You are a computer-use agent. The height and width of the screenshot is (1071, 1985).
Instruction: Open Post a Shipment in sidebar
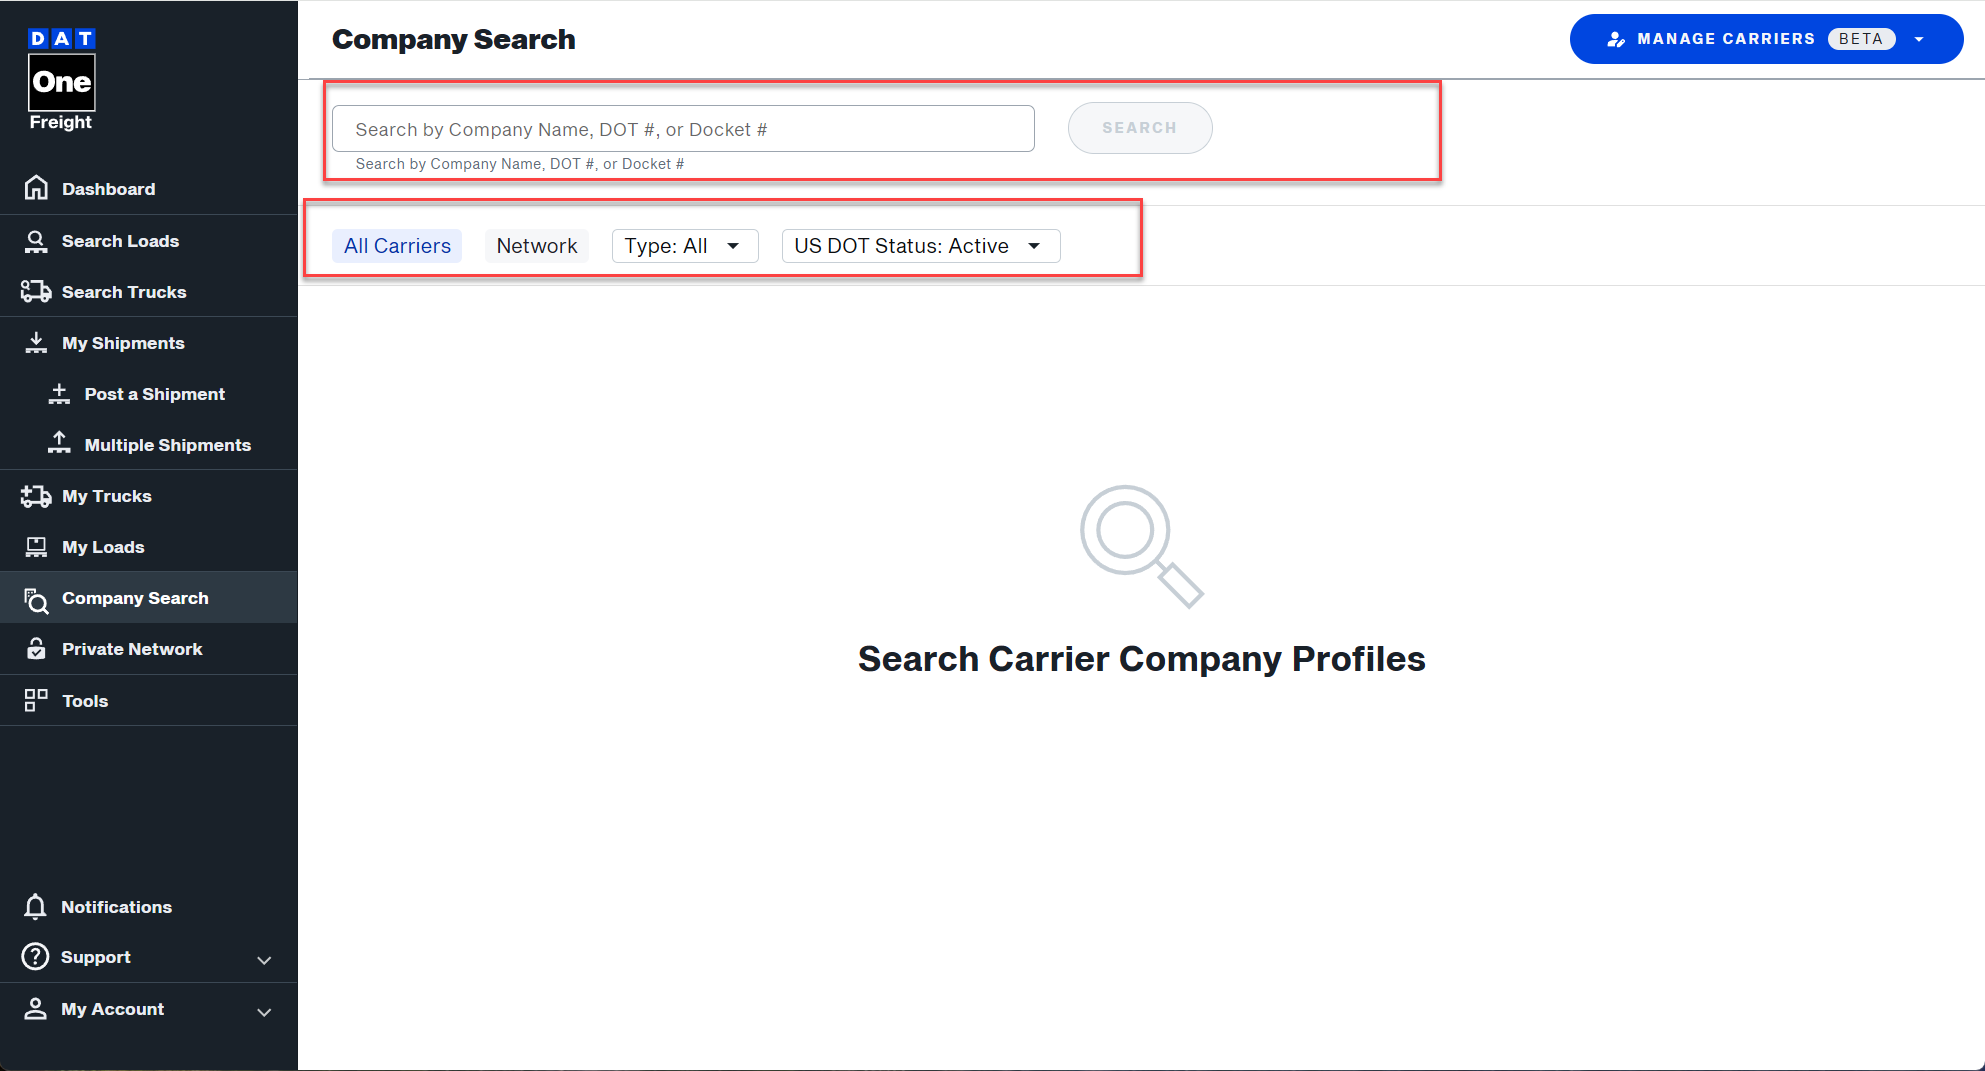[154, 394]
